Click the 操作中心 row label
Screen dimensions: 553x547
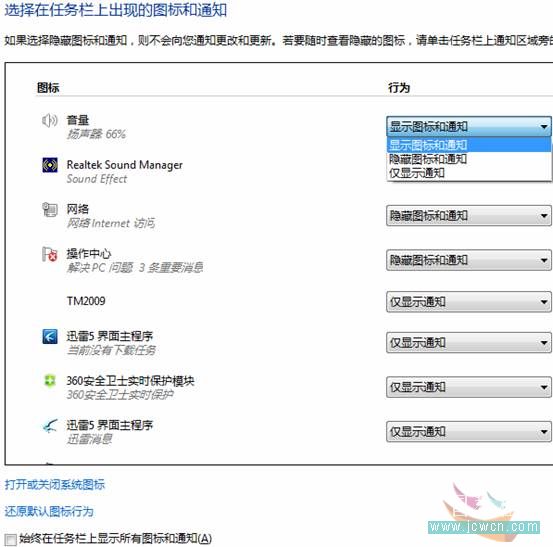point(89,254)
